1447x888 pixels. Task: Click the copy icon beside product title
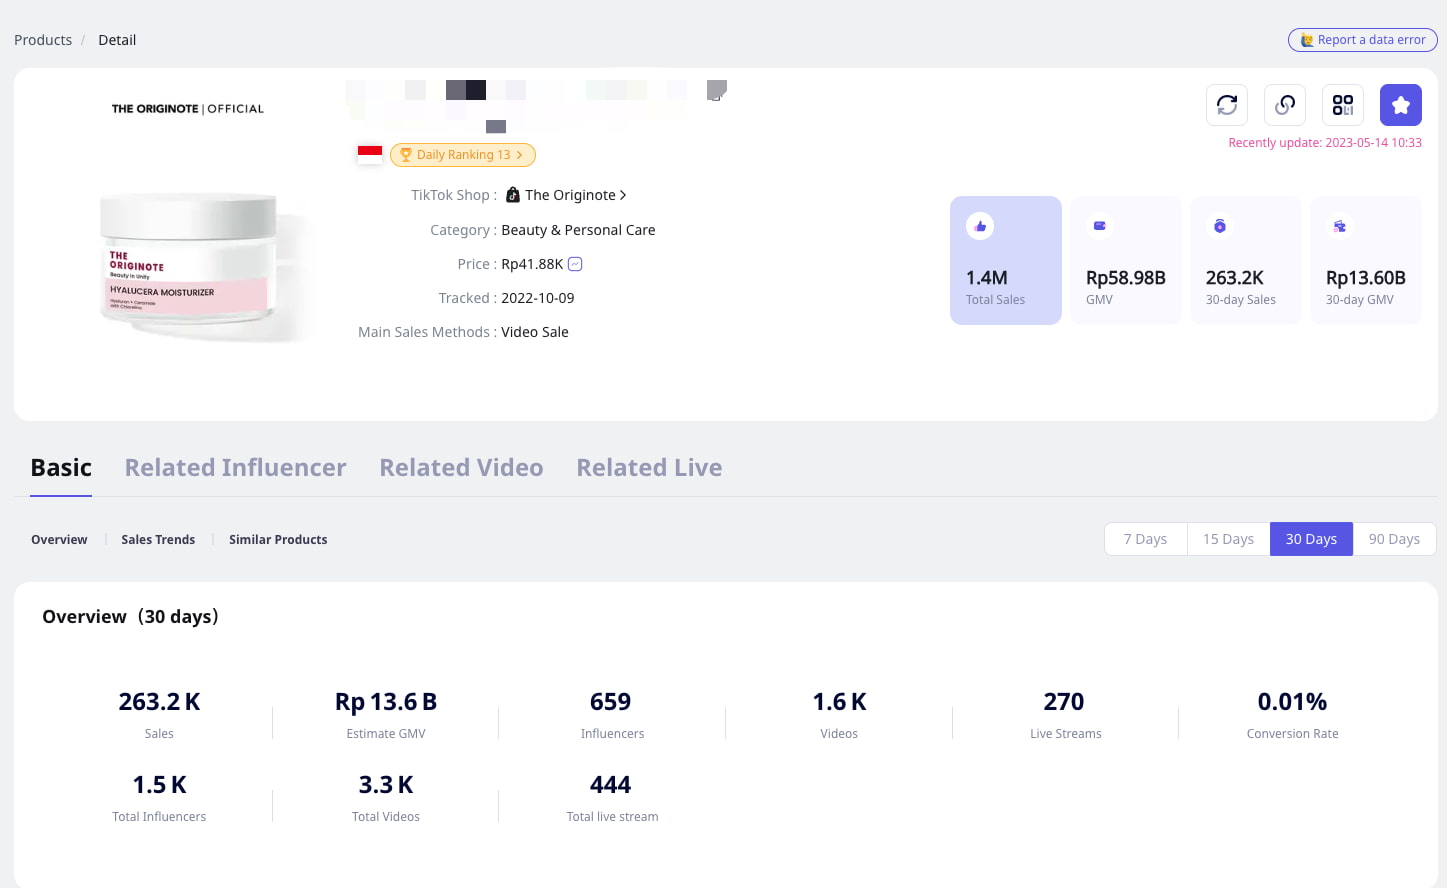[716, 91]
